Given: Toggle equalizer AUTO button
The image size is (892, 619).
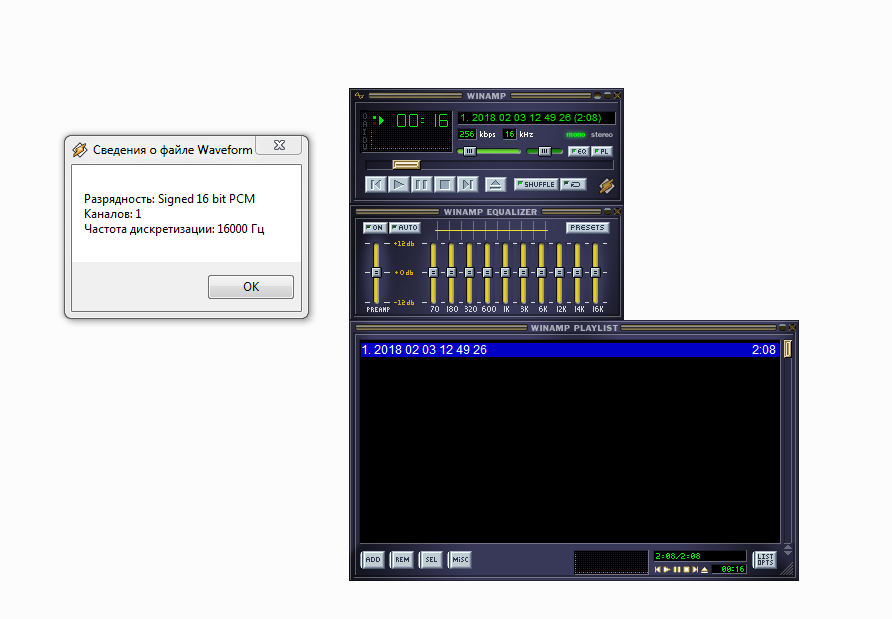Looking at the screenshot, I should pyautogui.click(x=405, y=228).
